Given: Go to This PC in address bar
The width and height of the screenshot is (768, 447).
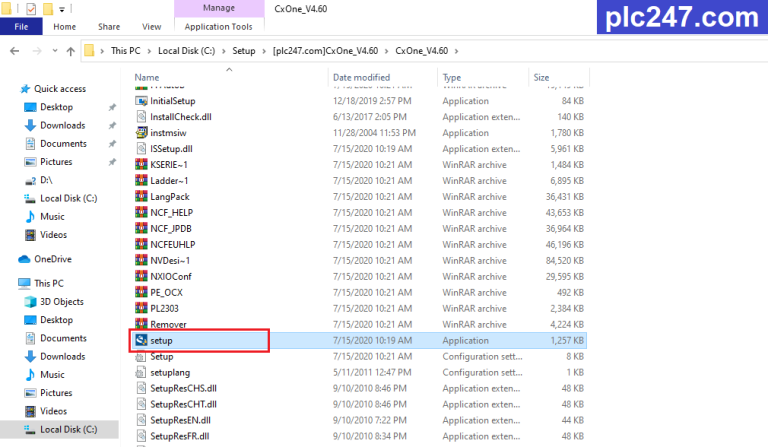Looking at the screenshot, I should [125, 51].
